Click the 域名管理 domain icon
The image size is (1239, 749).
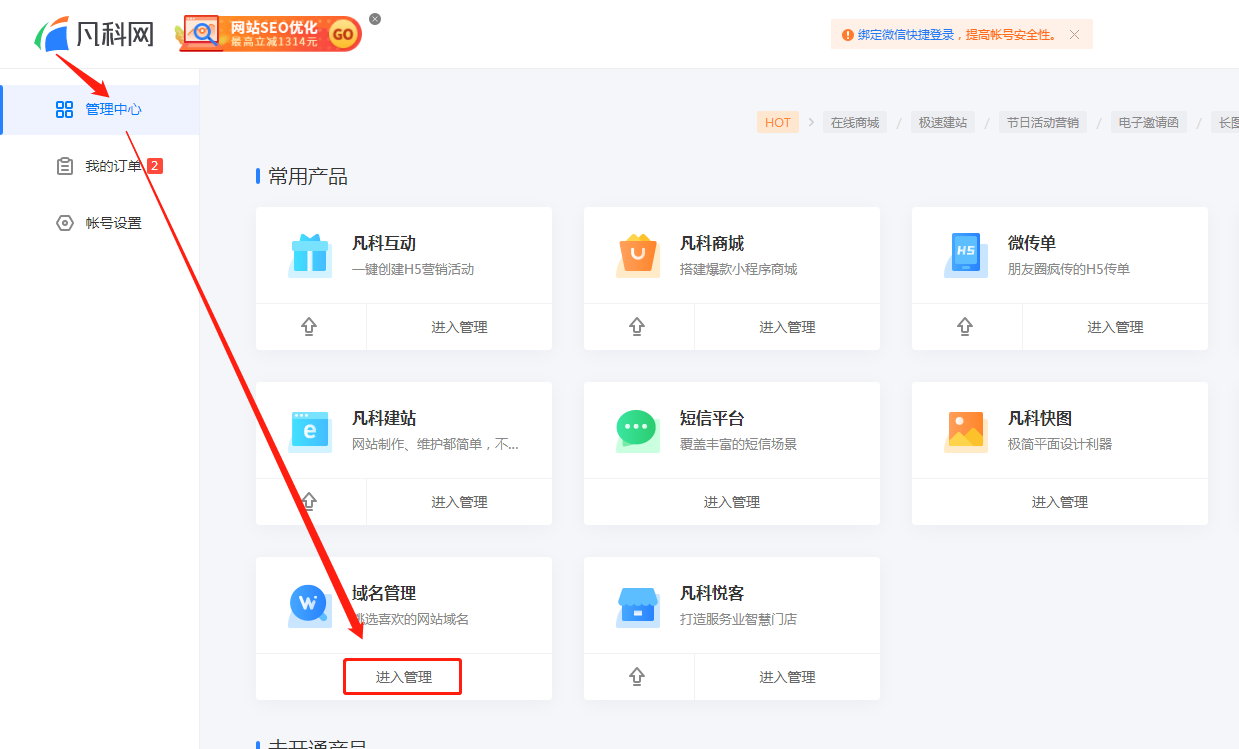pos(310,605)
